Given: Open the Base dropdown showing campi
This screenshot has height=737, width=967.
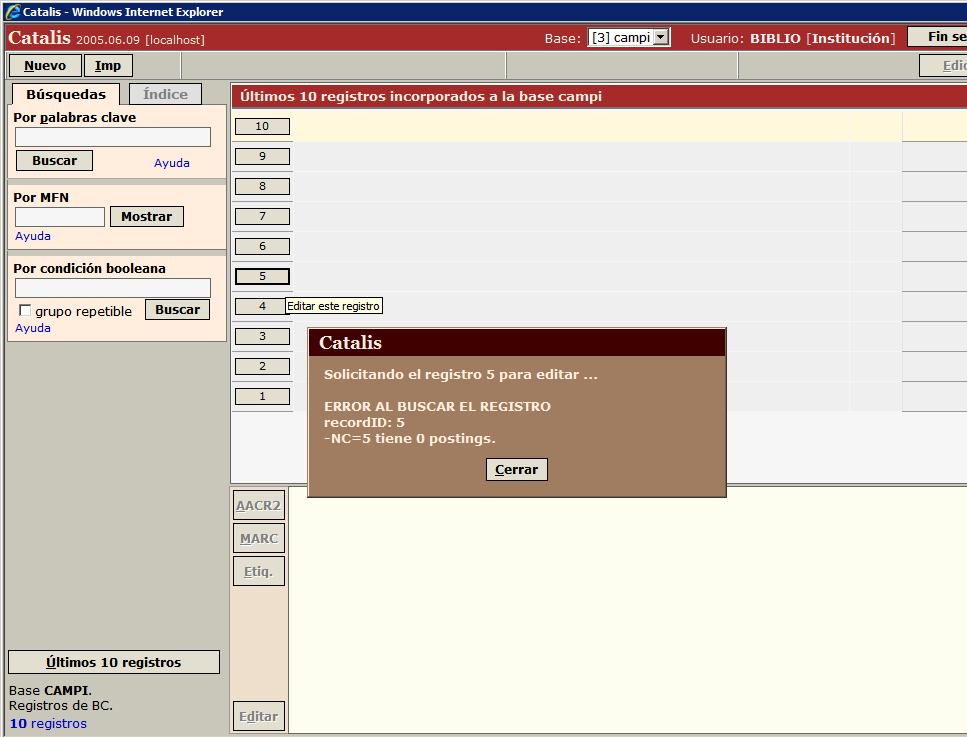Looking at the screenshot, I should pos(628,38).
